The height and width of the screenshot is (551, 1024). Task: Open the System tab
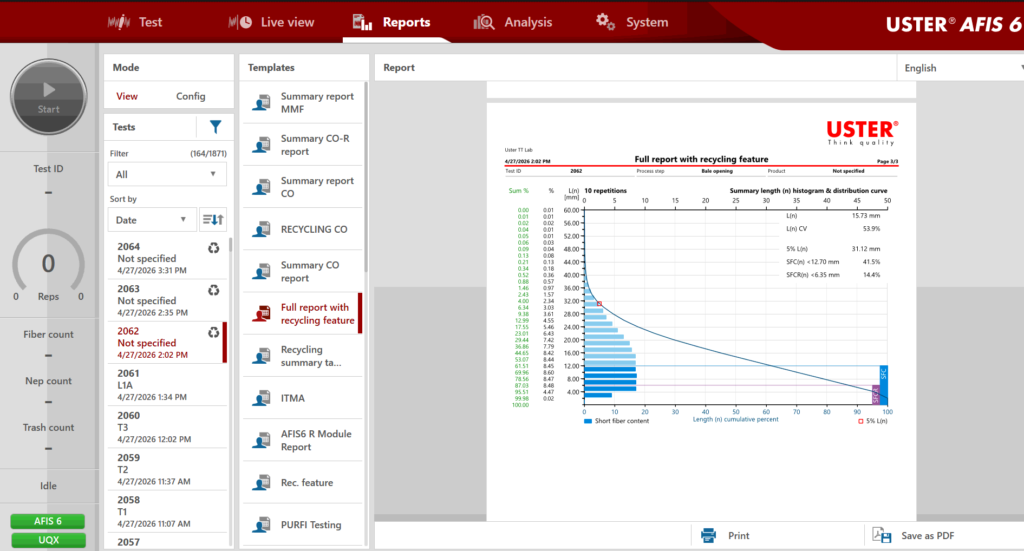tap(632, 22)
